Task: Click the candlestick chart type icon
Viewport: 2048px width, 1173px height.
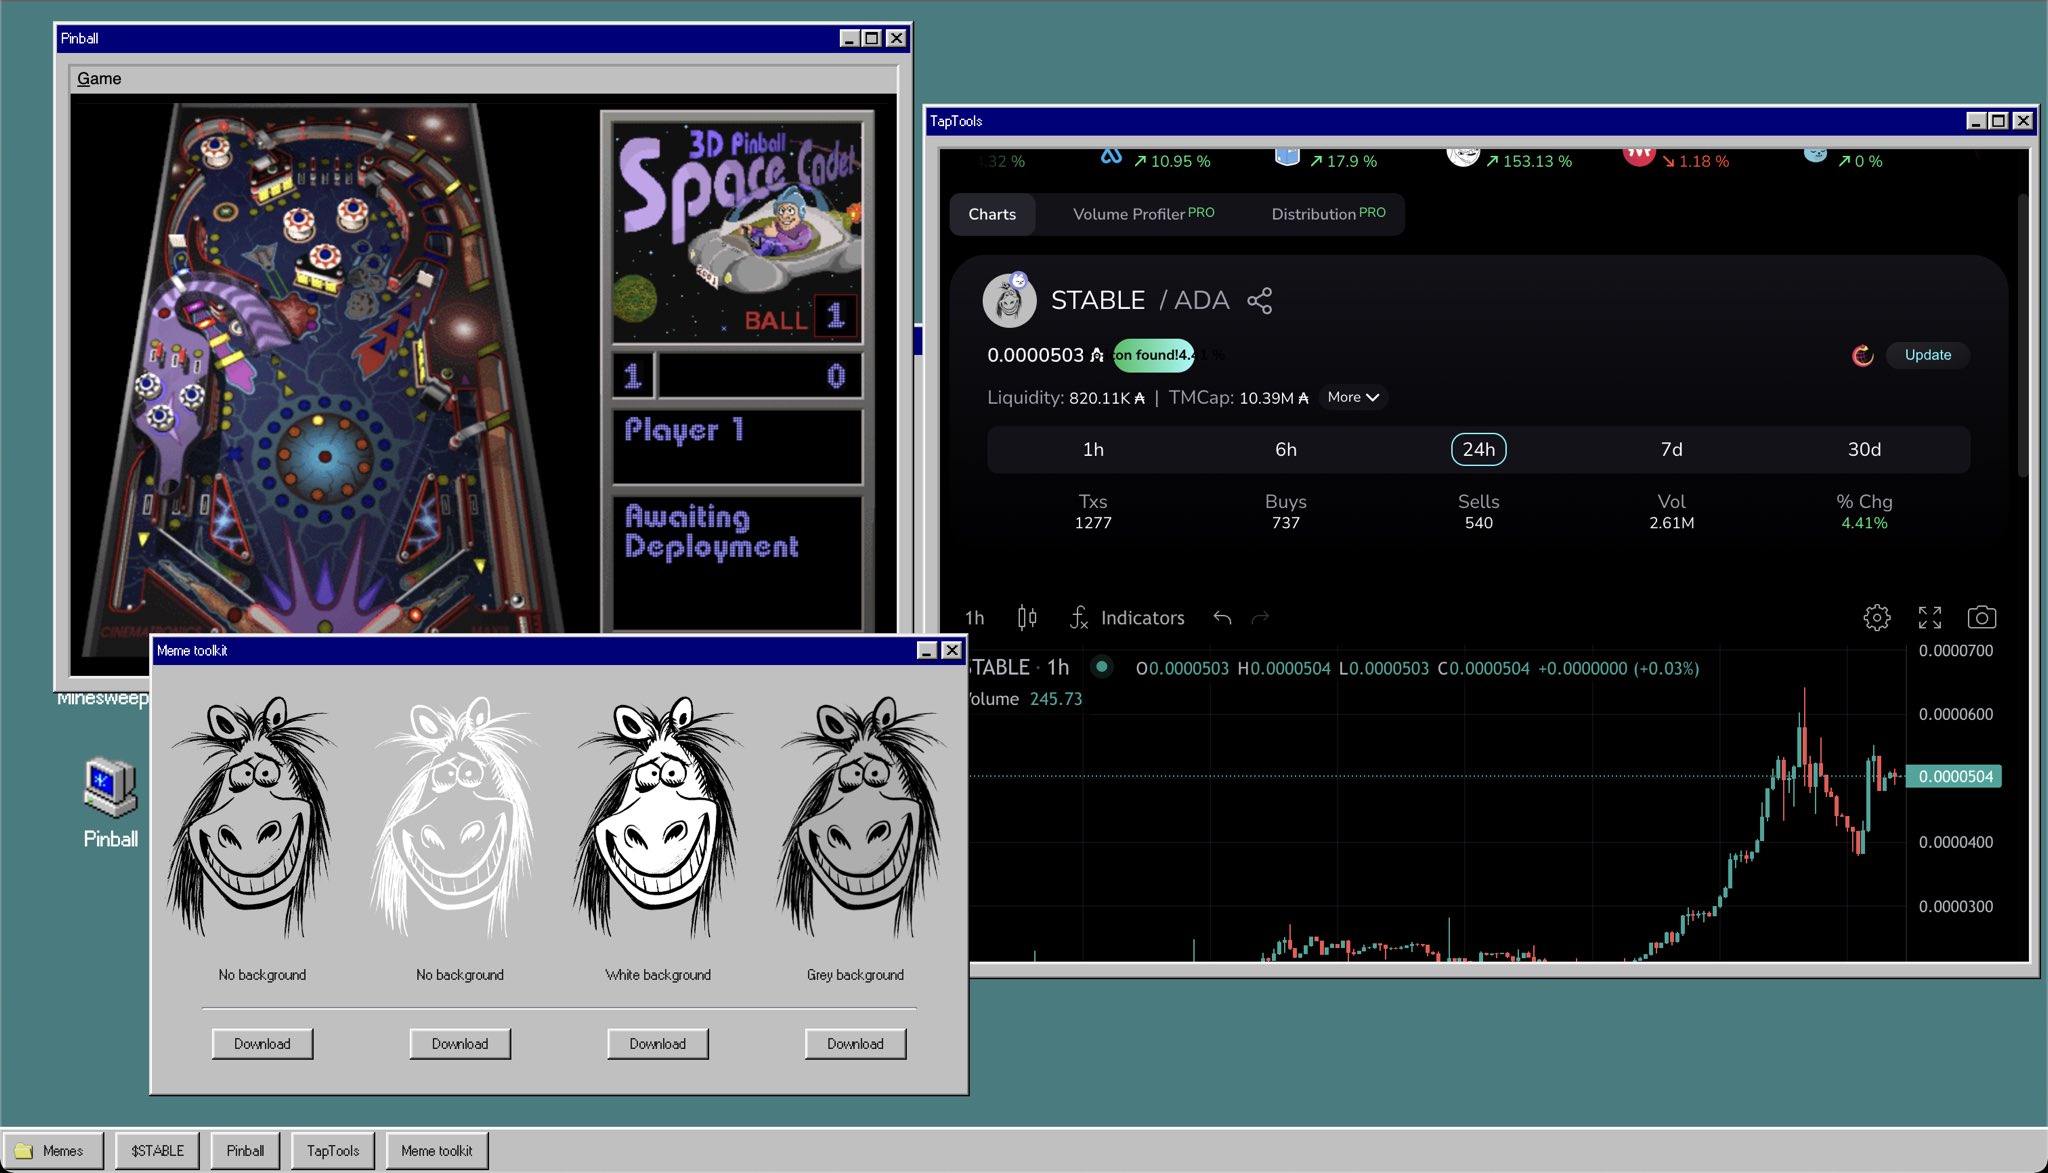Action: click(x=1027, y=618)
